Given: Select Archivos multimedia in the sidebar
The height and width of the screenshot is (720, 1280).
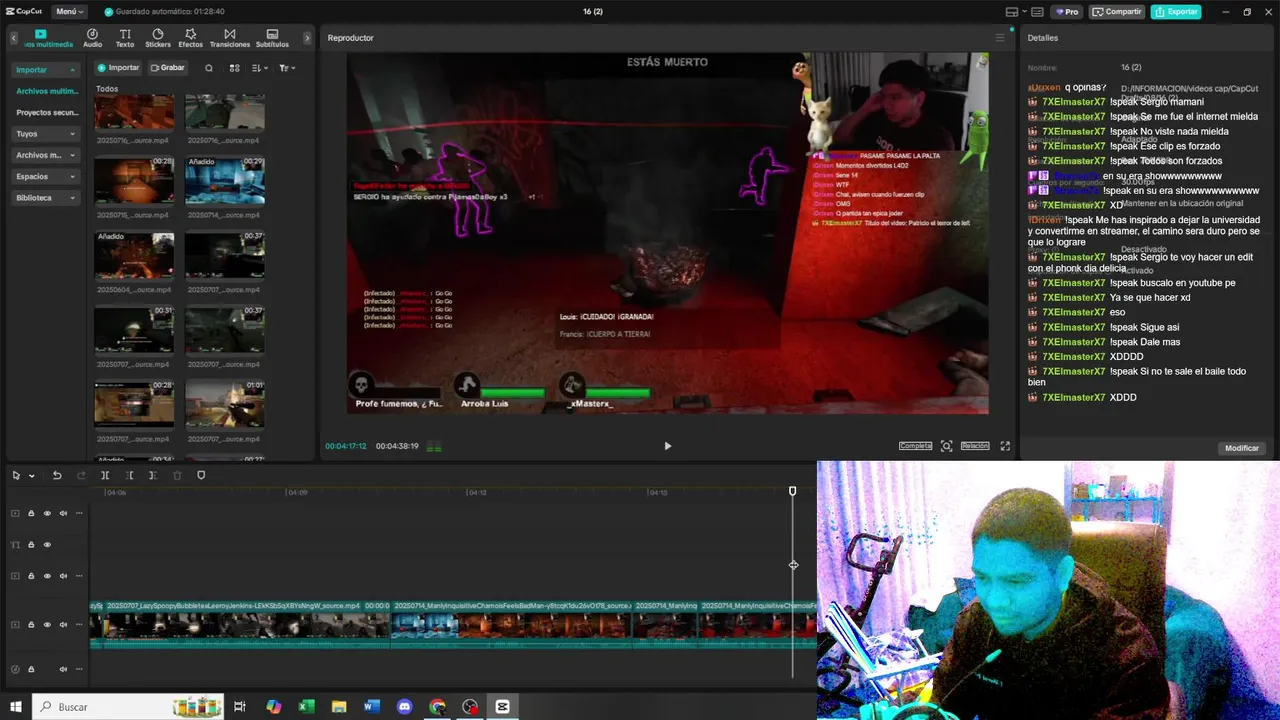Looking at the screenshot, I should pos(47,91).
